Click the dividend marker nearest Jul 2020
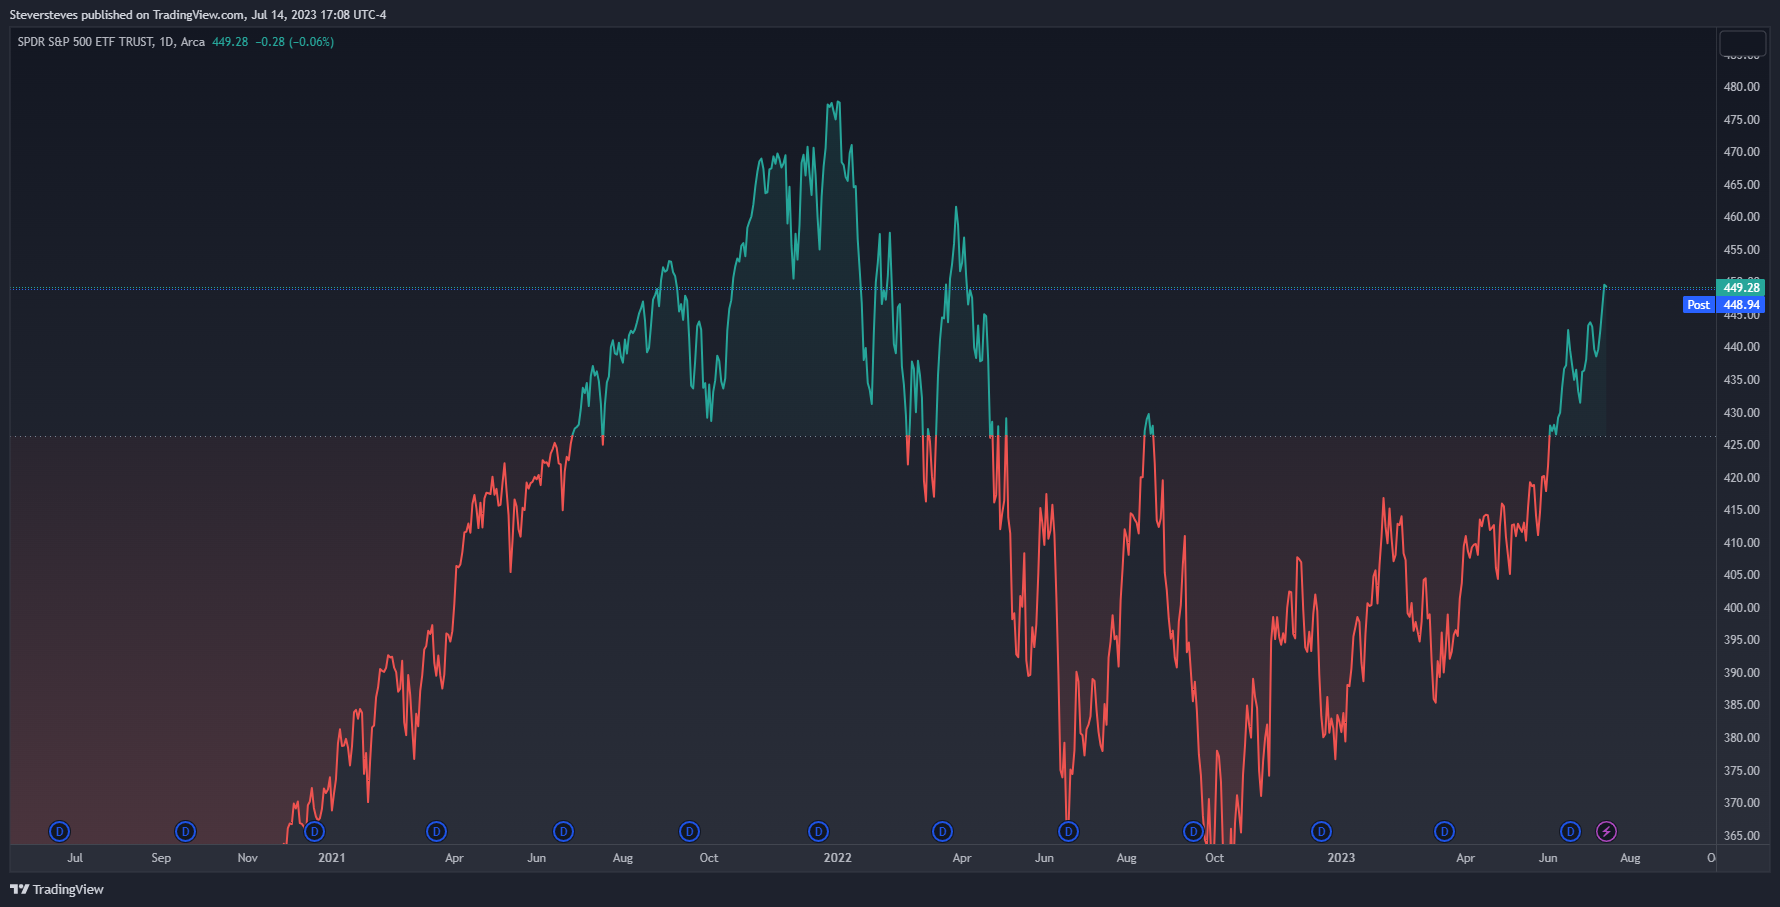Viewport: 1780px width, 907px height. coord(59,831)
